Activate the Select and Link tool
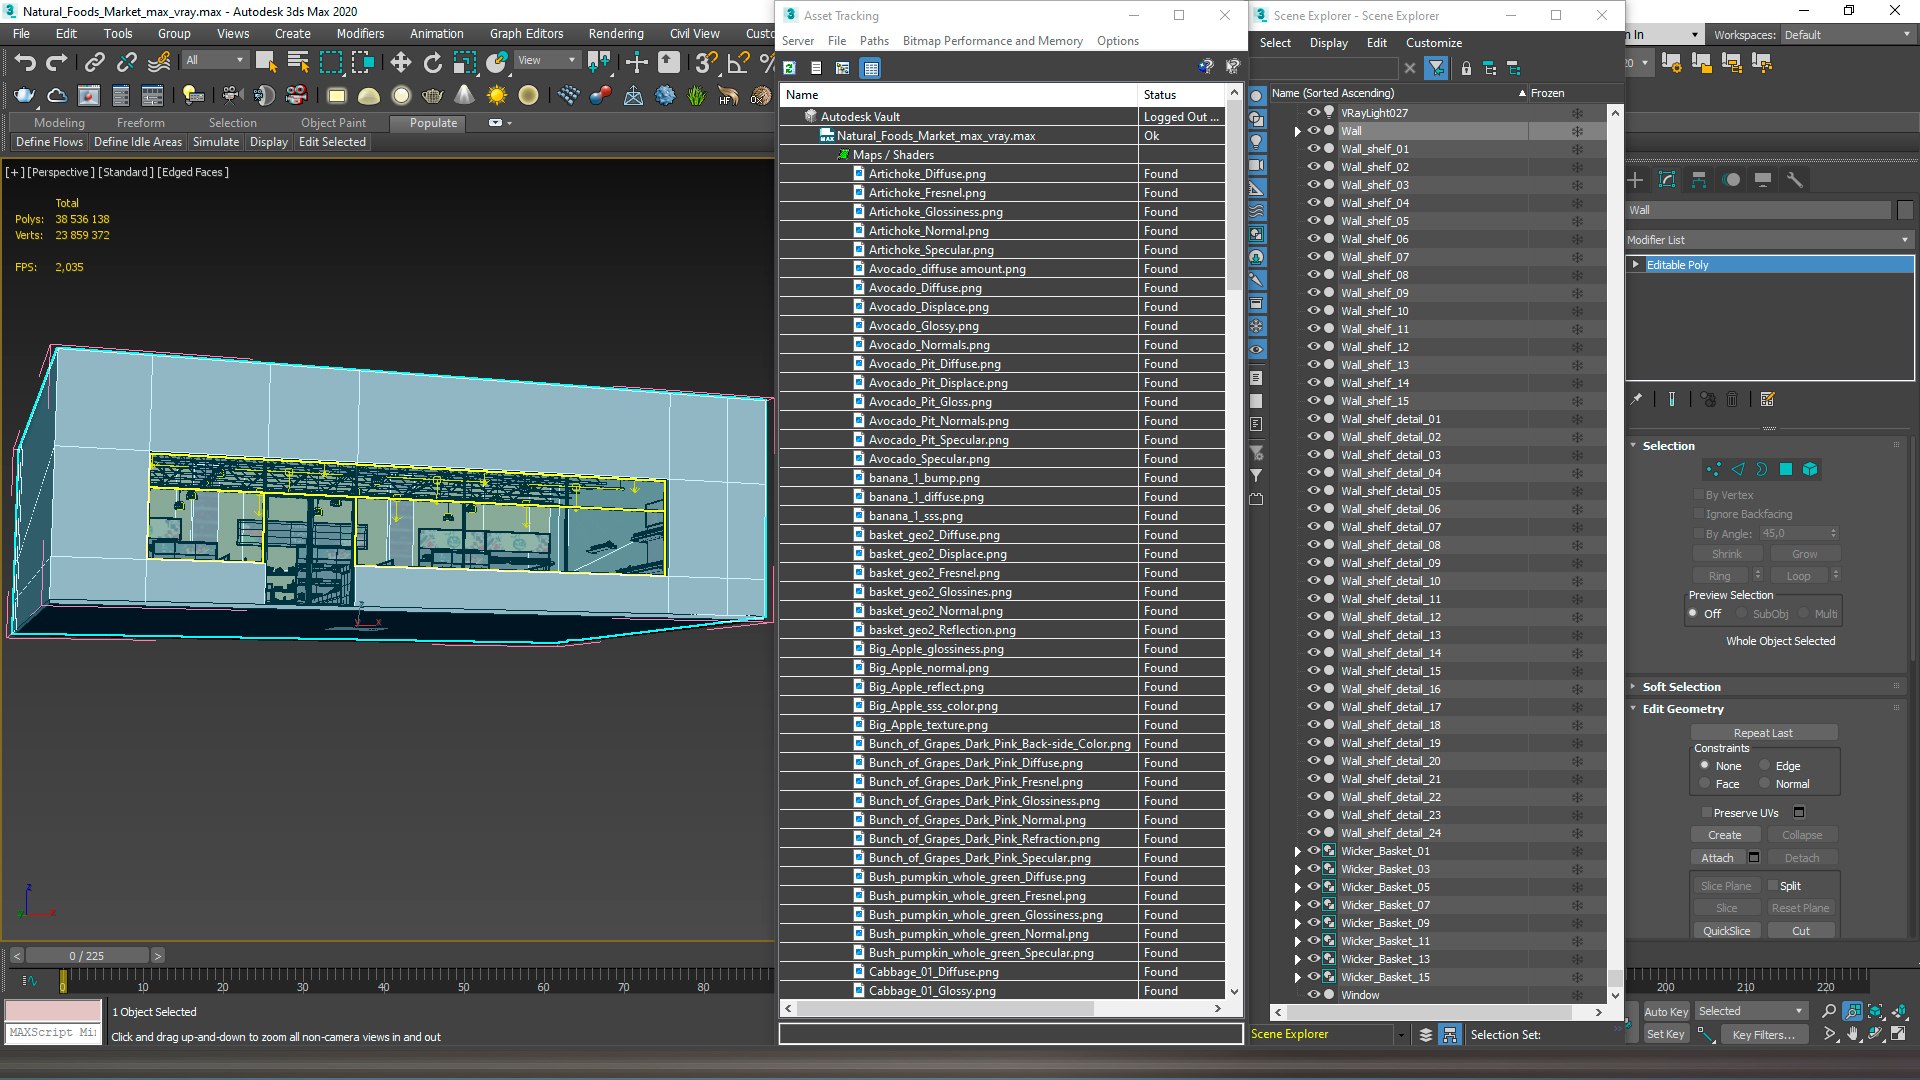This screenshot has width=1920, height=1080. [x=94, y=62]
